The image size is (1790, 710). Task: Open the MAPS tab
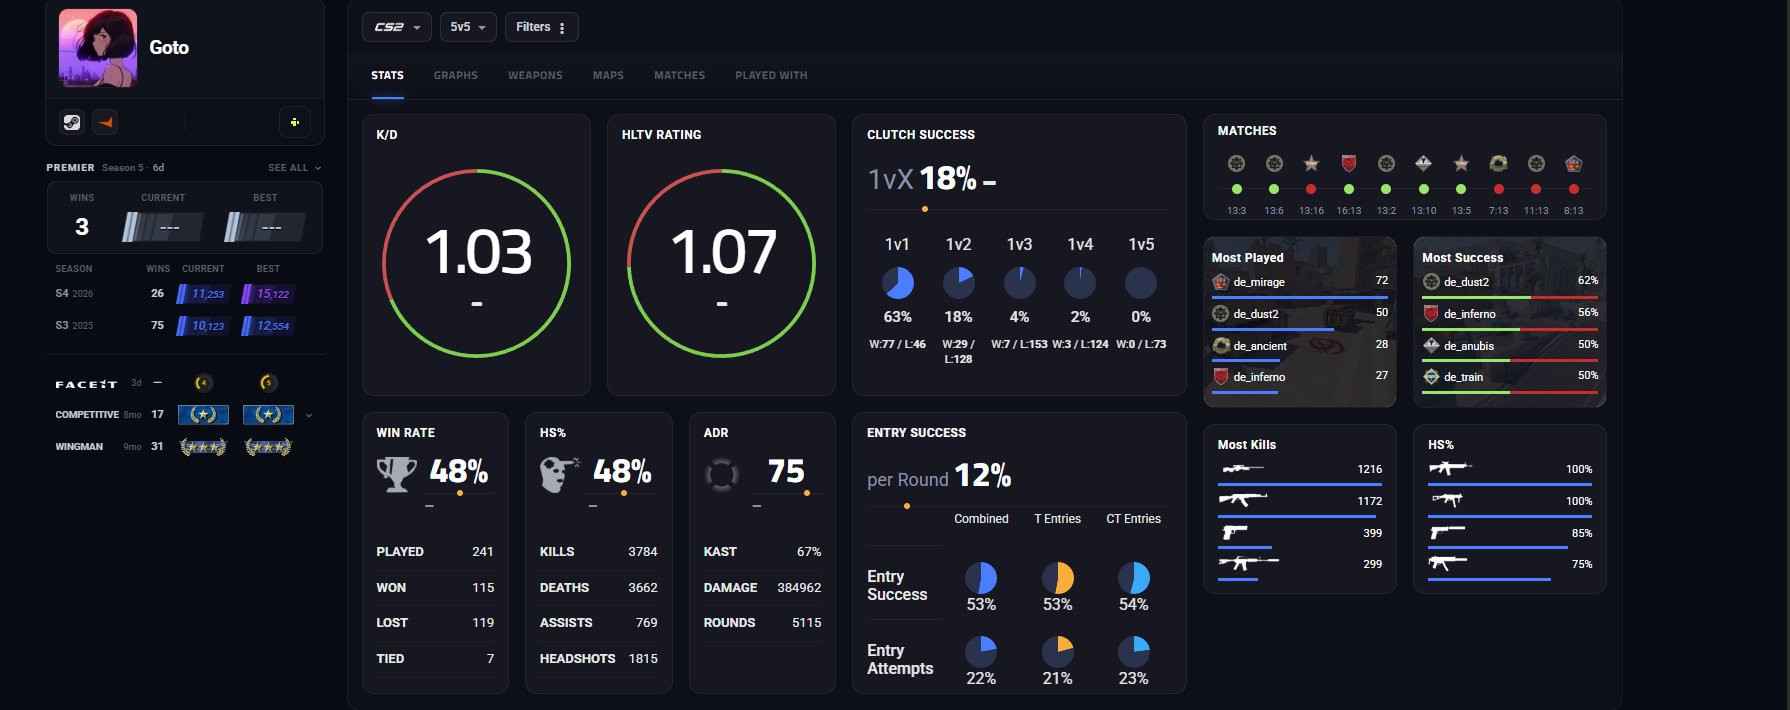(608, 75)
